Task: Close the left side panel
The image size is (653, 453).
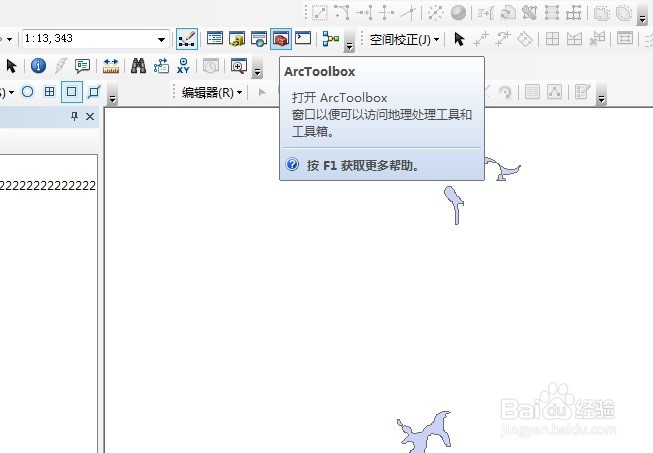Action: coord(90,117)
